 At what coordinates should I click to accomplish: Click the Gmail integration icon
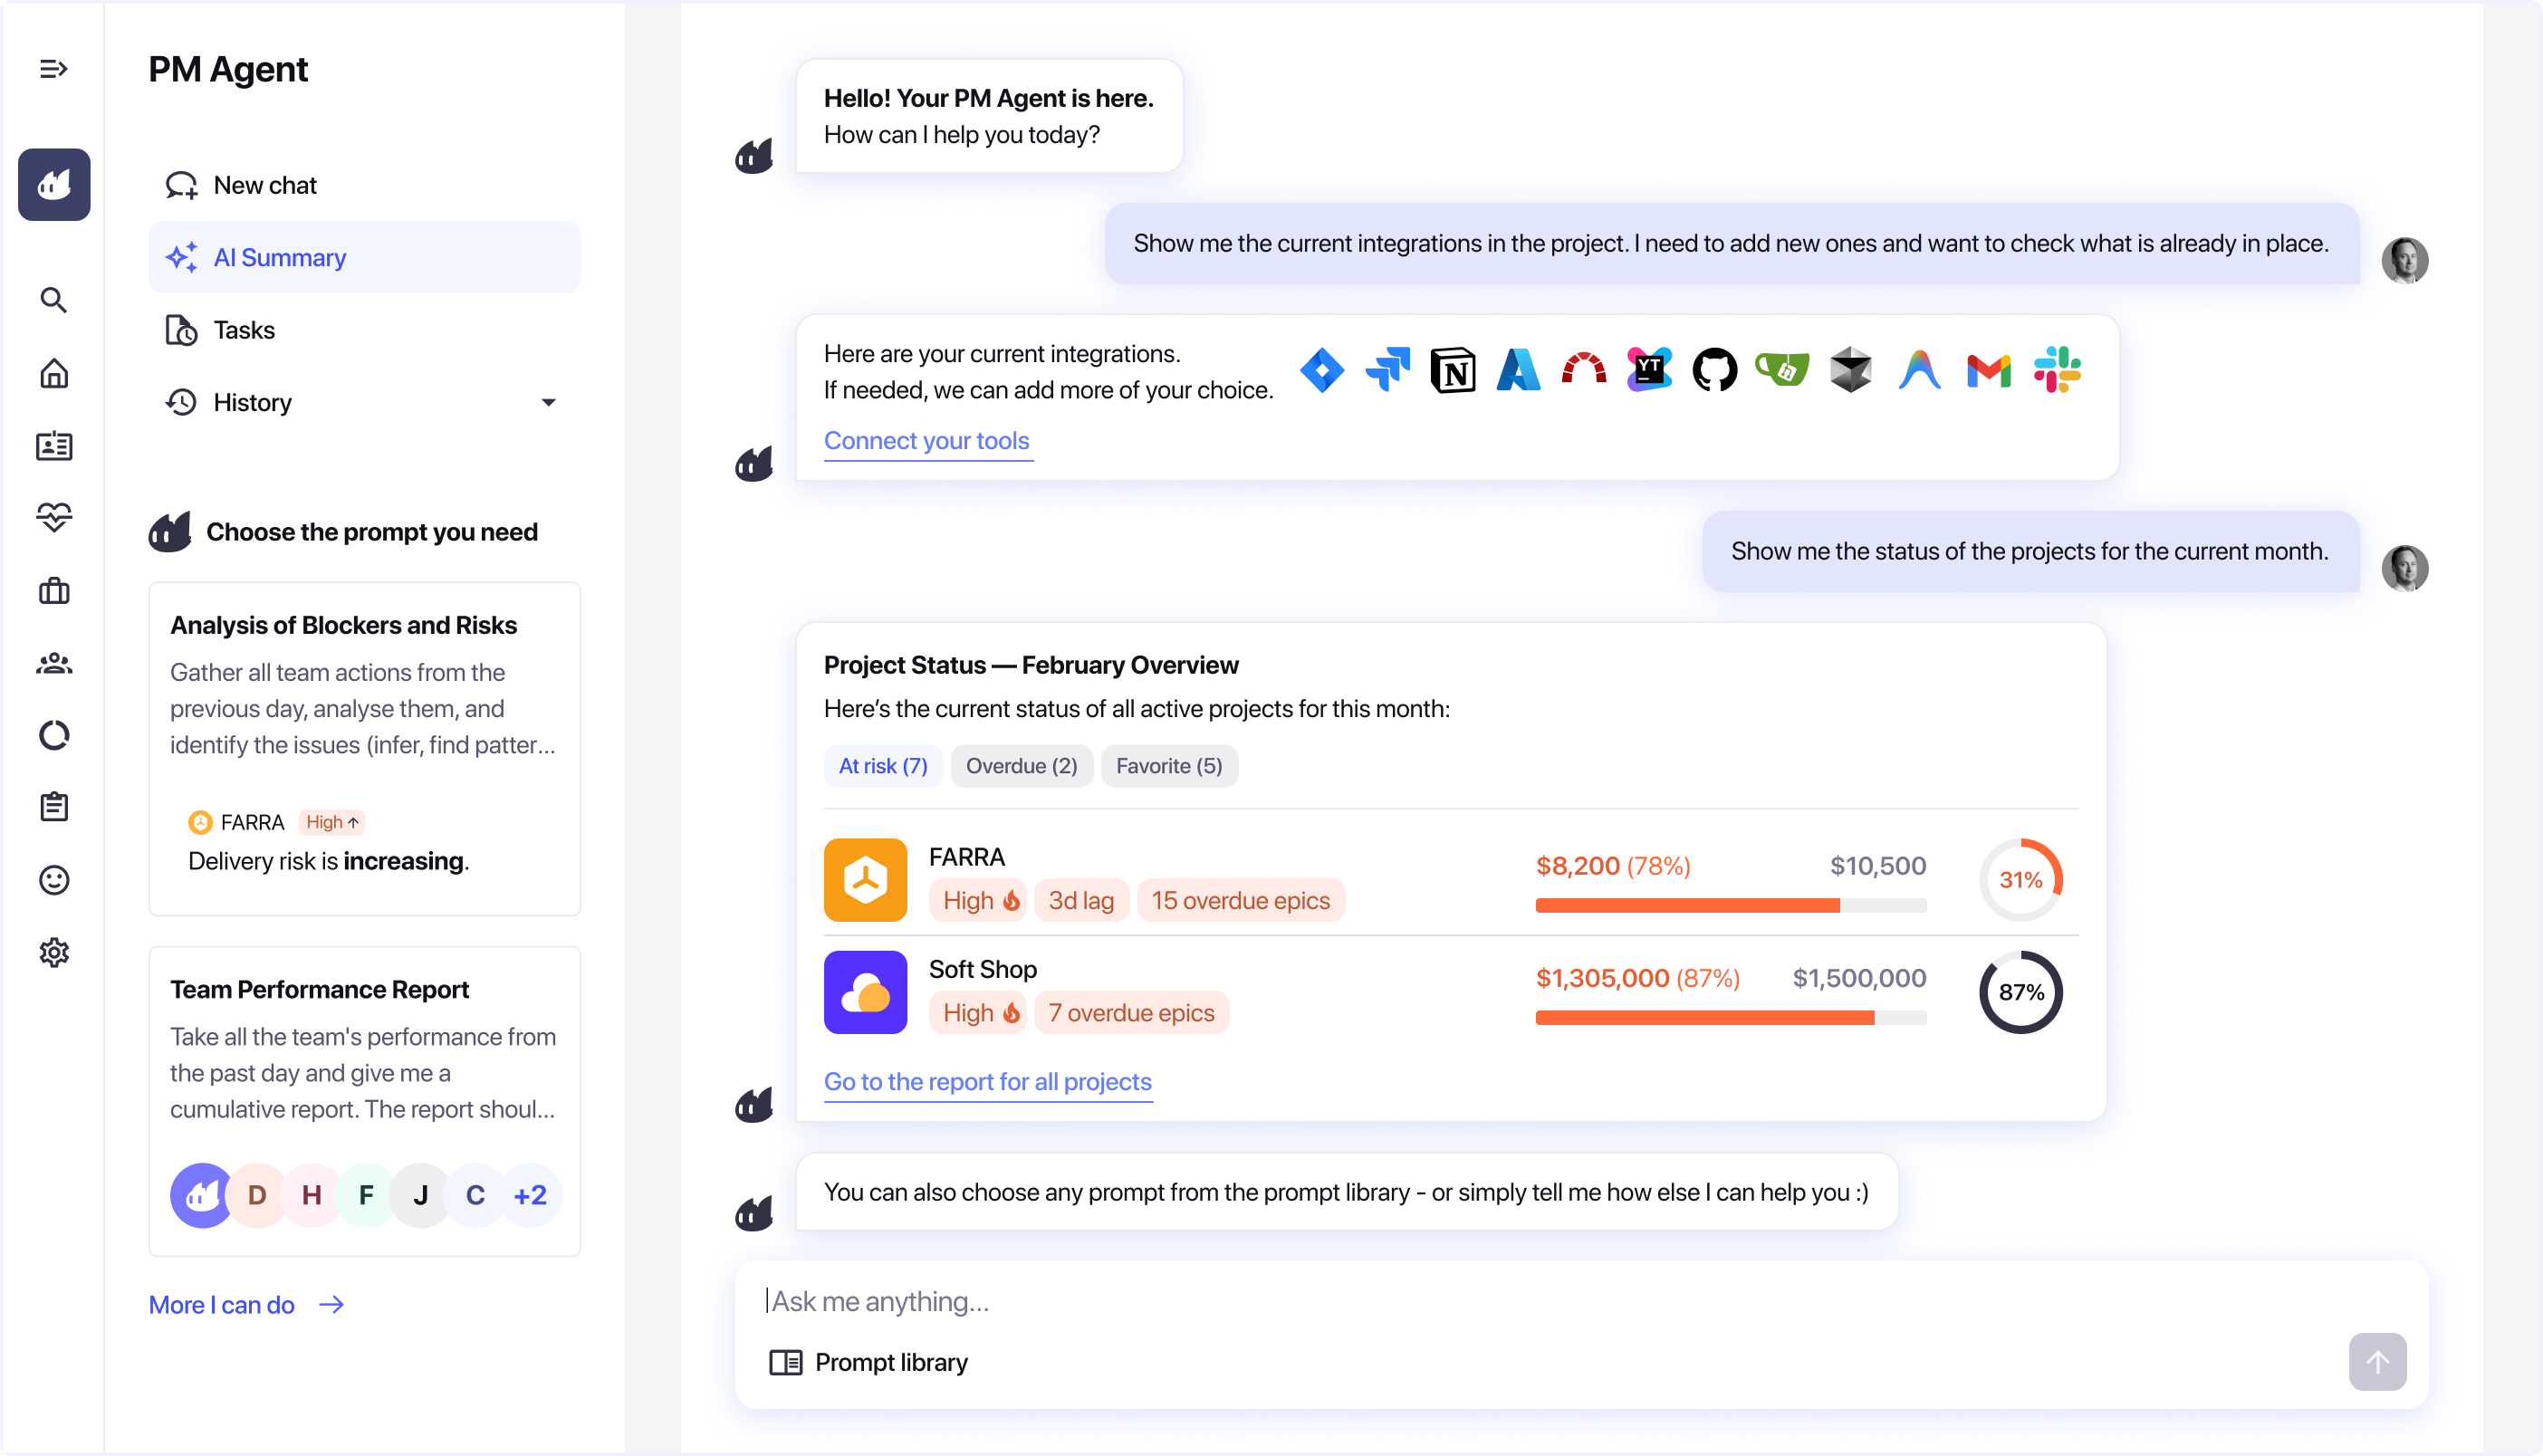tap(1988, 371)
